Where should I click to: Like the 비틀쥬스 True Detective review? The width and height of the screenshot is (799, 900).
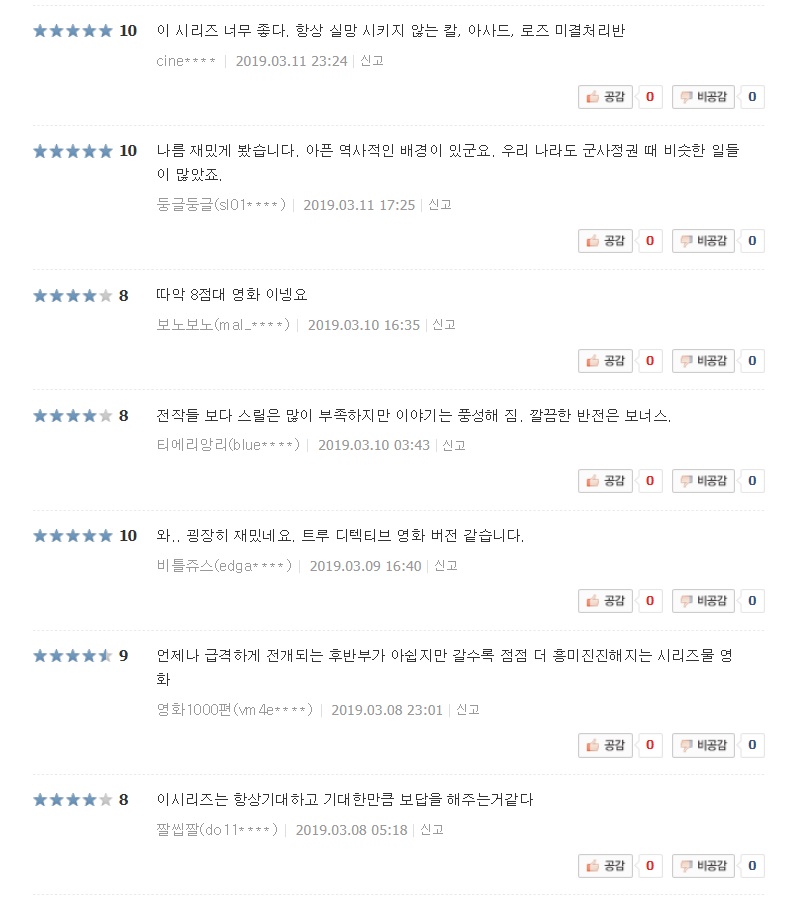(605, 601)
